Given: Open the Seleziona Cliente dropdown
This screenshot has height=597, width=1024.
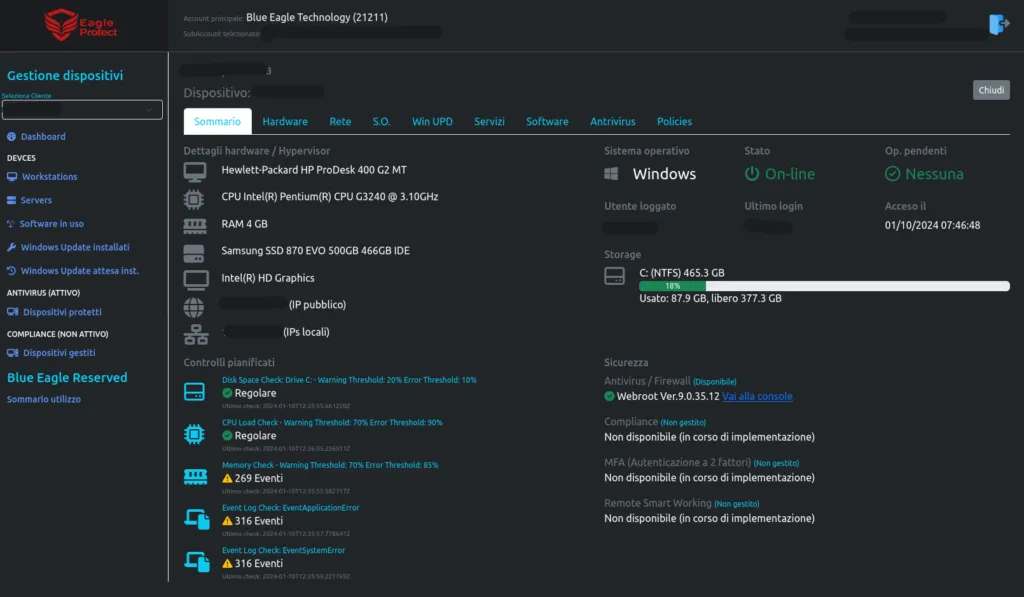Looking at the screenshot, I should [82, 110].
